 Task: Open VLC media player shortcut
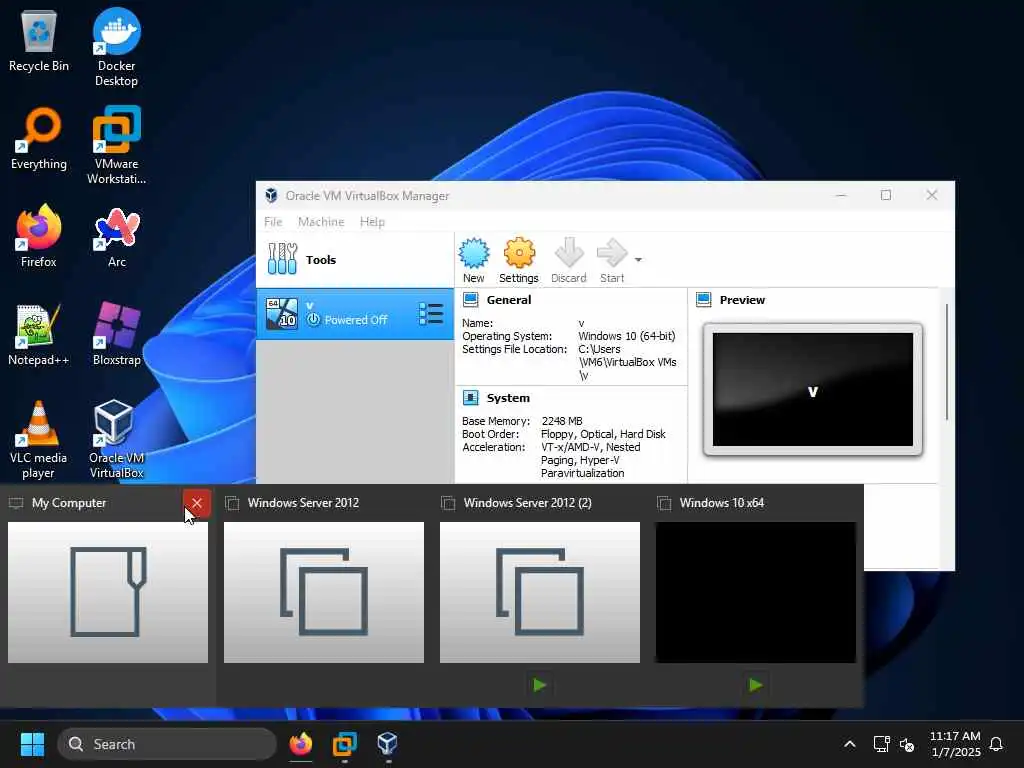coord(39,439)
